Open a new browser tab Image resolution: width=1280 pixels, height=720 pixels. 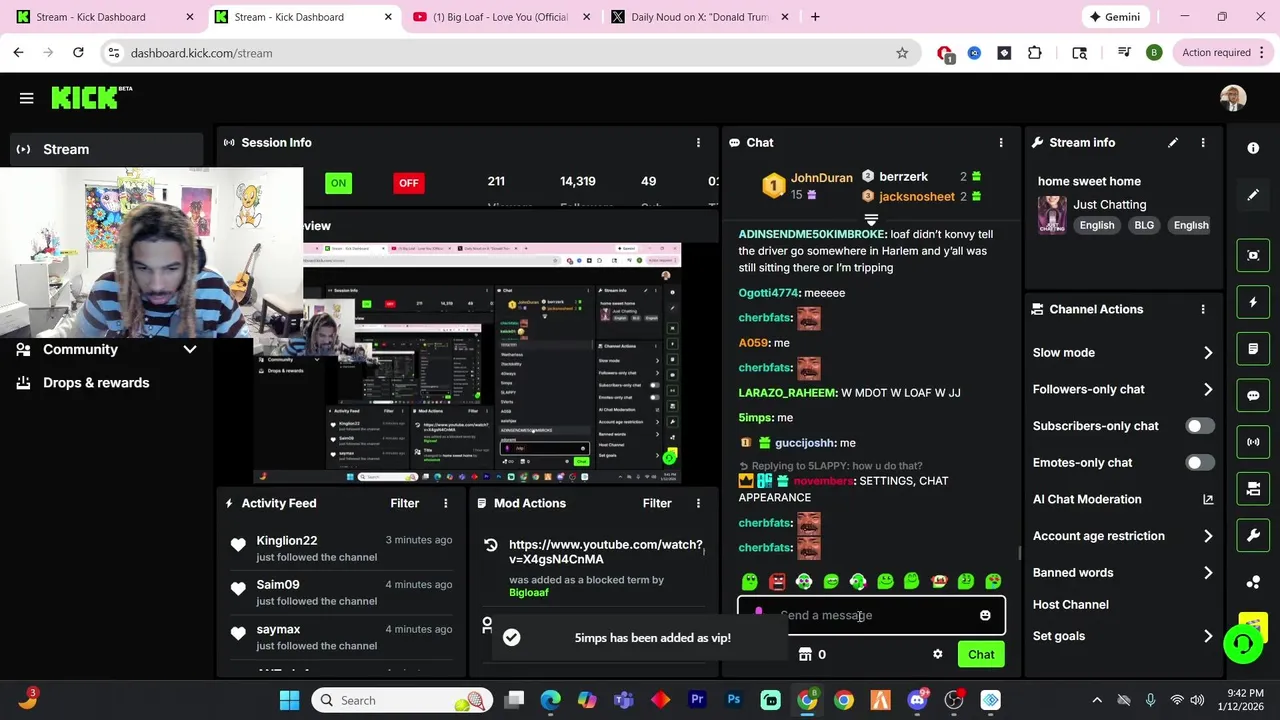[x=815, y=17]
